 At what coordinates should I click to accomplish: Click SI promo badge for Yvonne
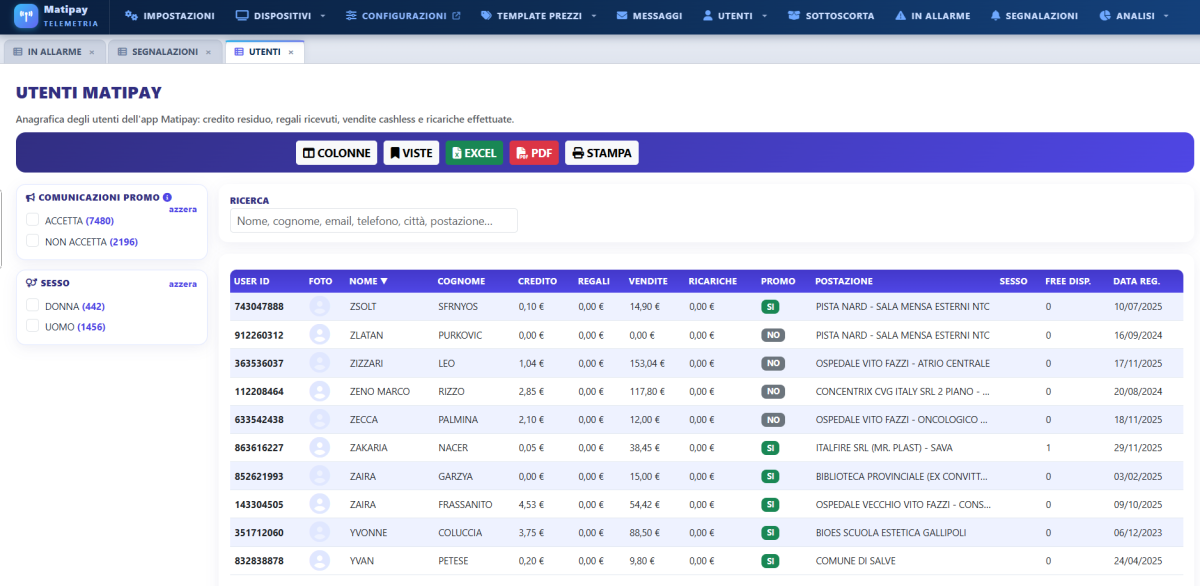point(770,532)
